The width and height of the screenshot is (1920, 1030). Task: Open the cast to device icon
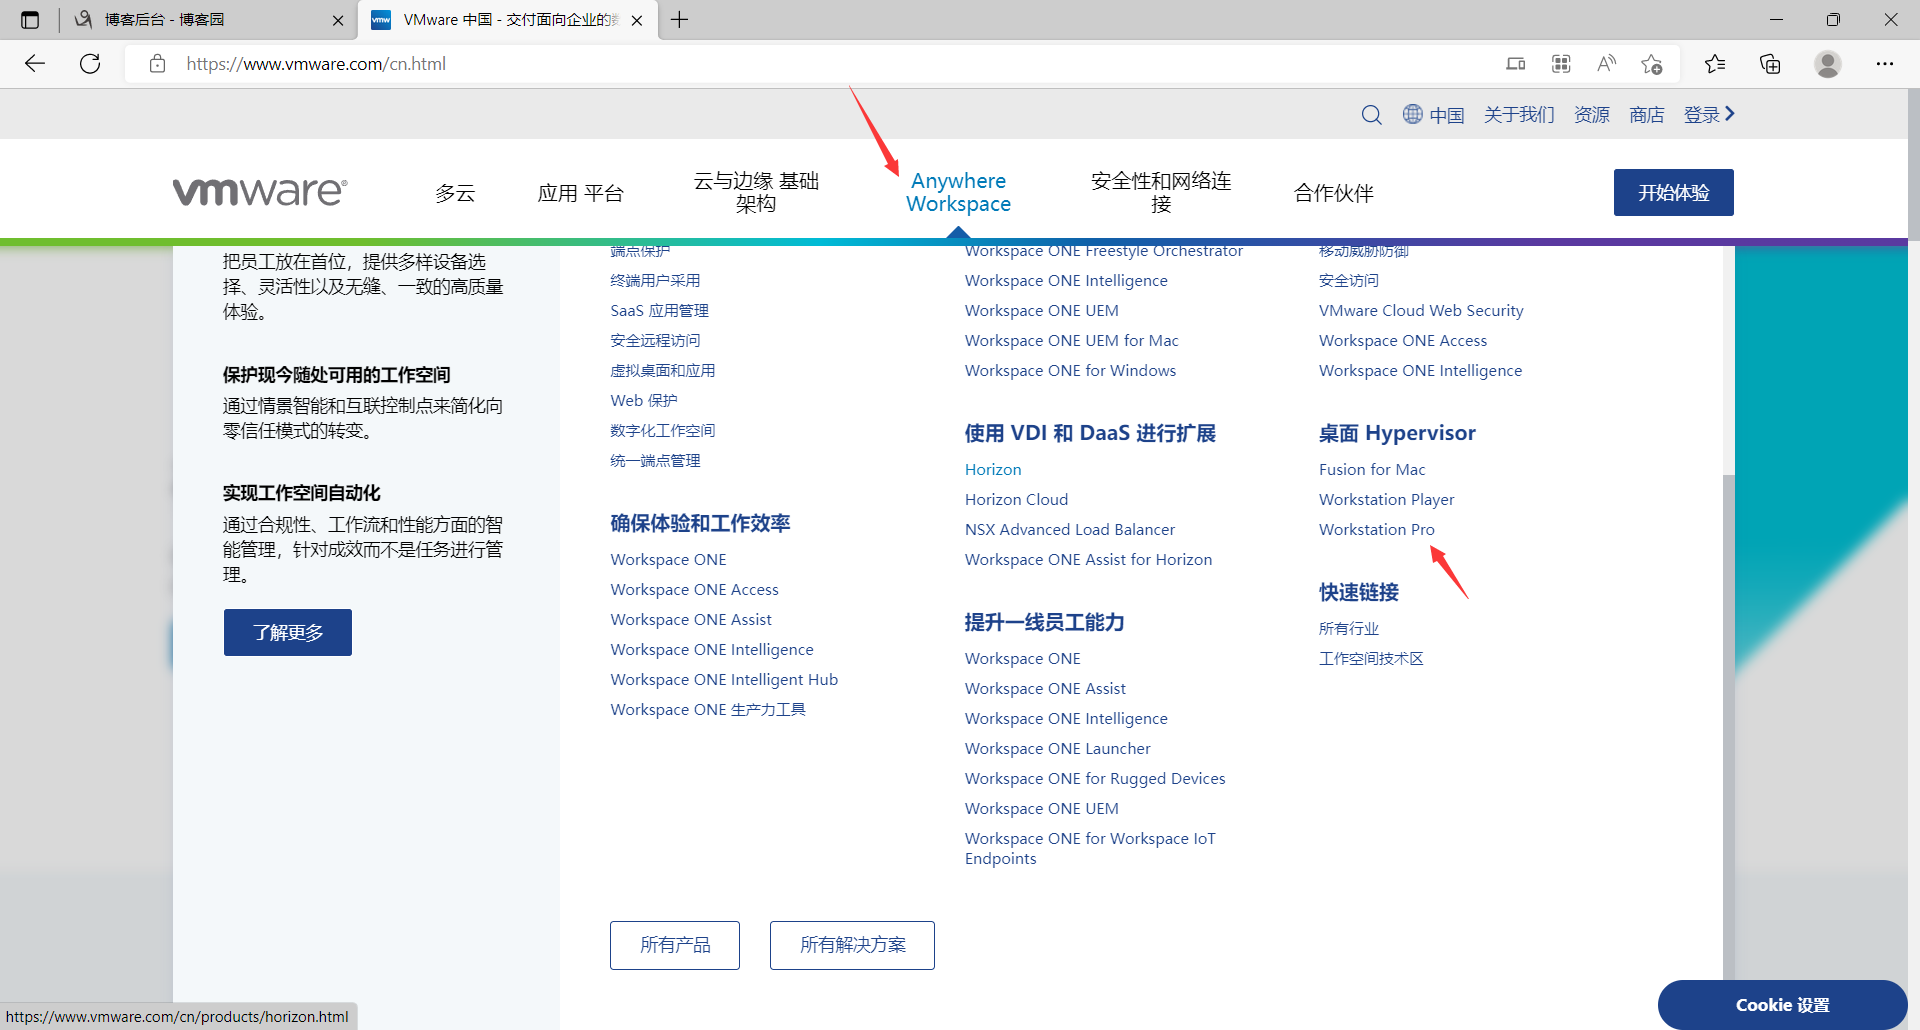coord(1516,64)
